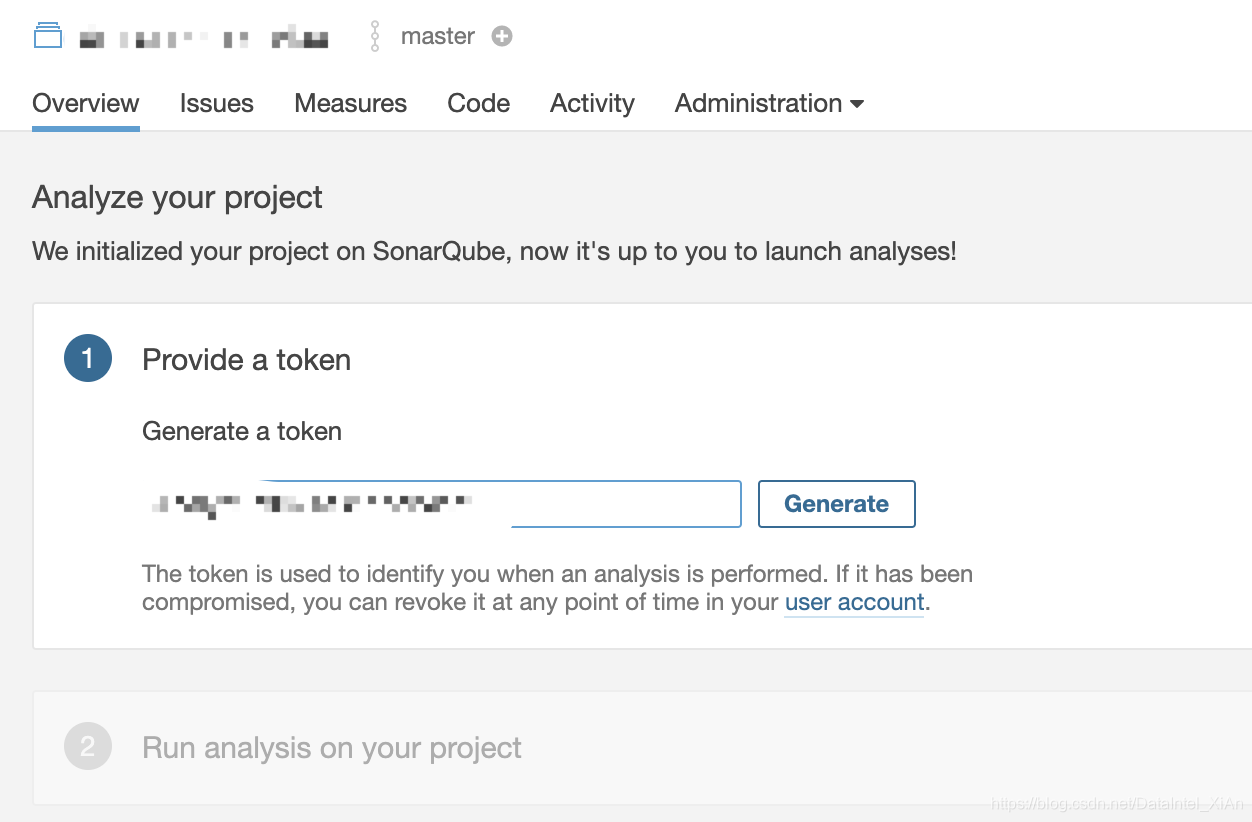Click the plus icon next to master
Image resolution: width=1252 pixels, height=822 pixels.
[502, 36]
